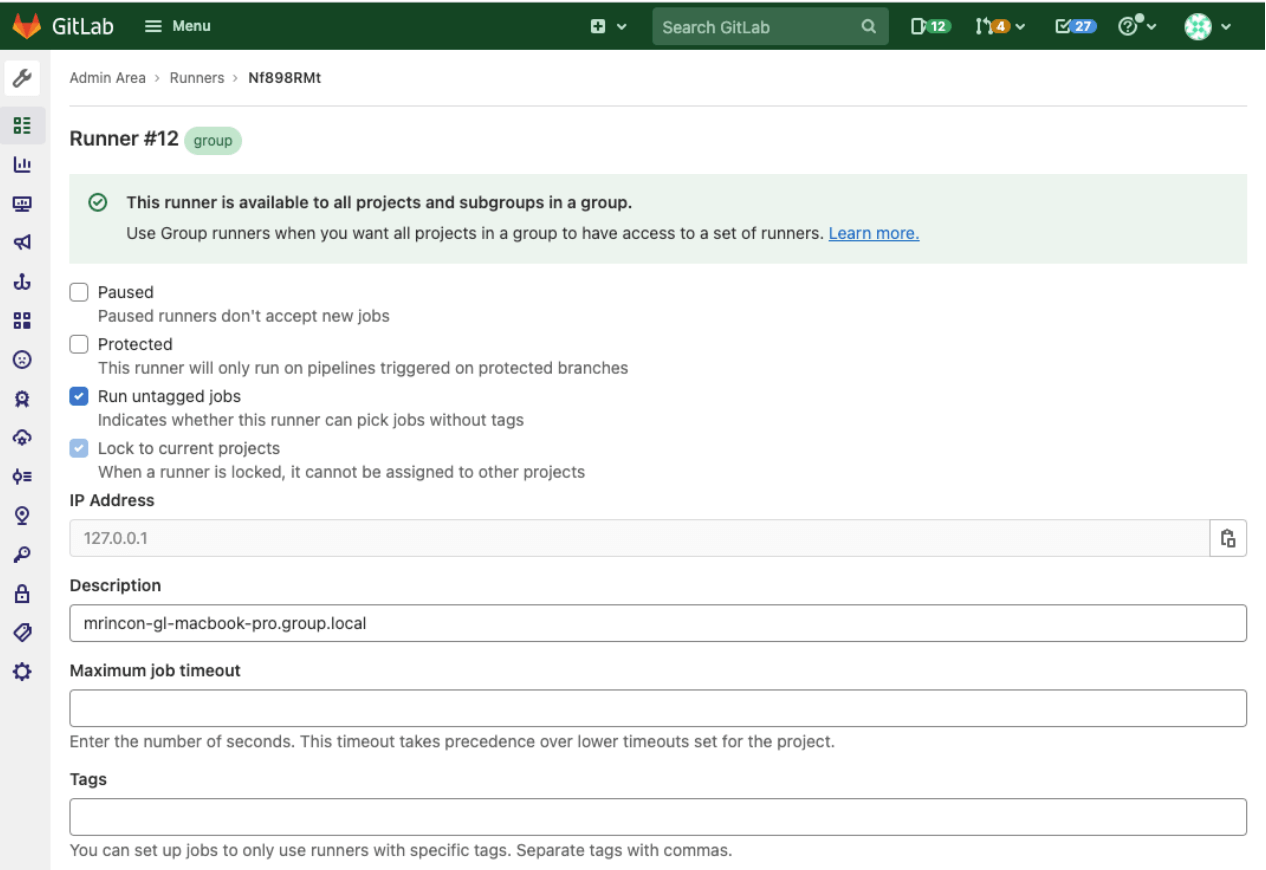The image size is (1266, 870).
Task: Enable the Paused checkbox
Action: [x=78, y=292]
